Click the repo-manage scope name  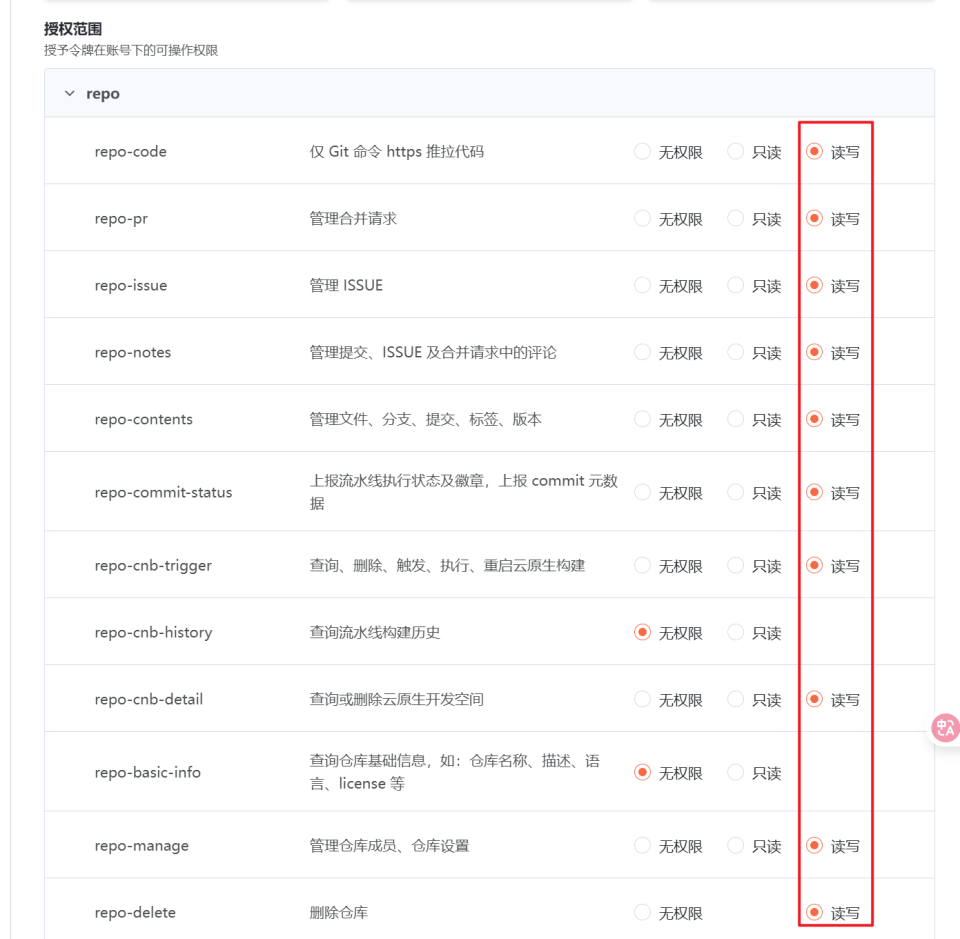[142, 846]
